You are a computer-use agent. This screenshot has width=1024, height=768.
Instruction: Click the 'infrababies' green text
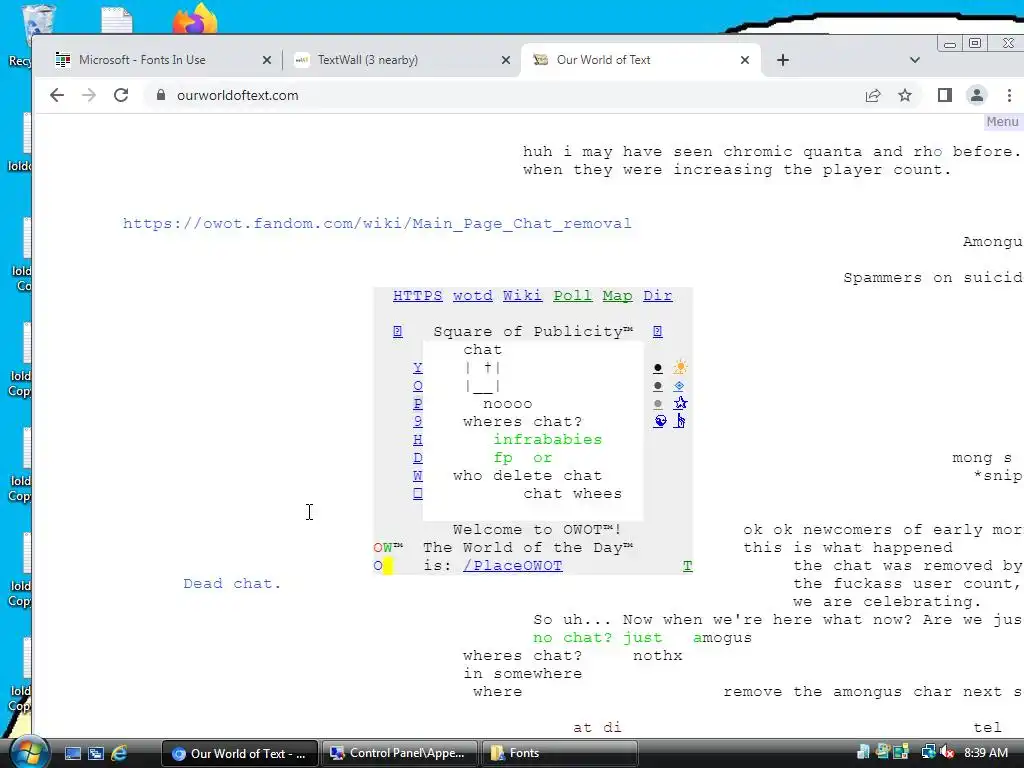pyautogui.click(x=547, y=440)
